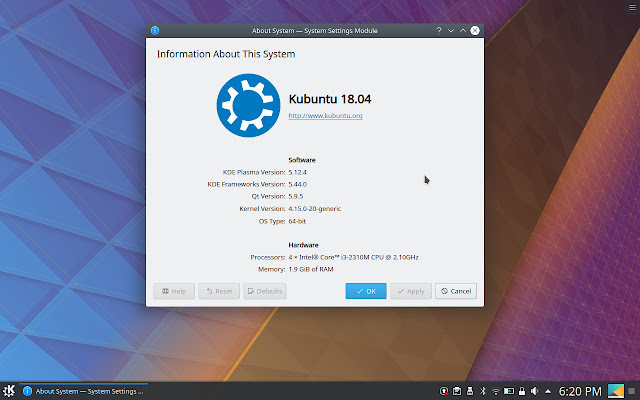Click the Cancel button
This screenshot has height=400, width=640.
(x=456, y=291)
